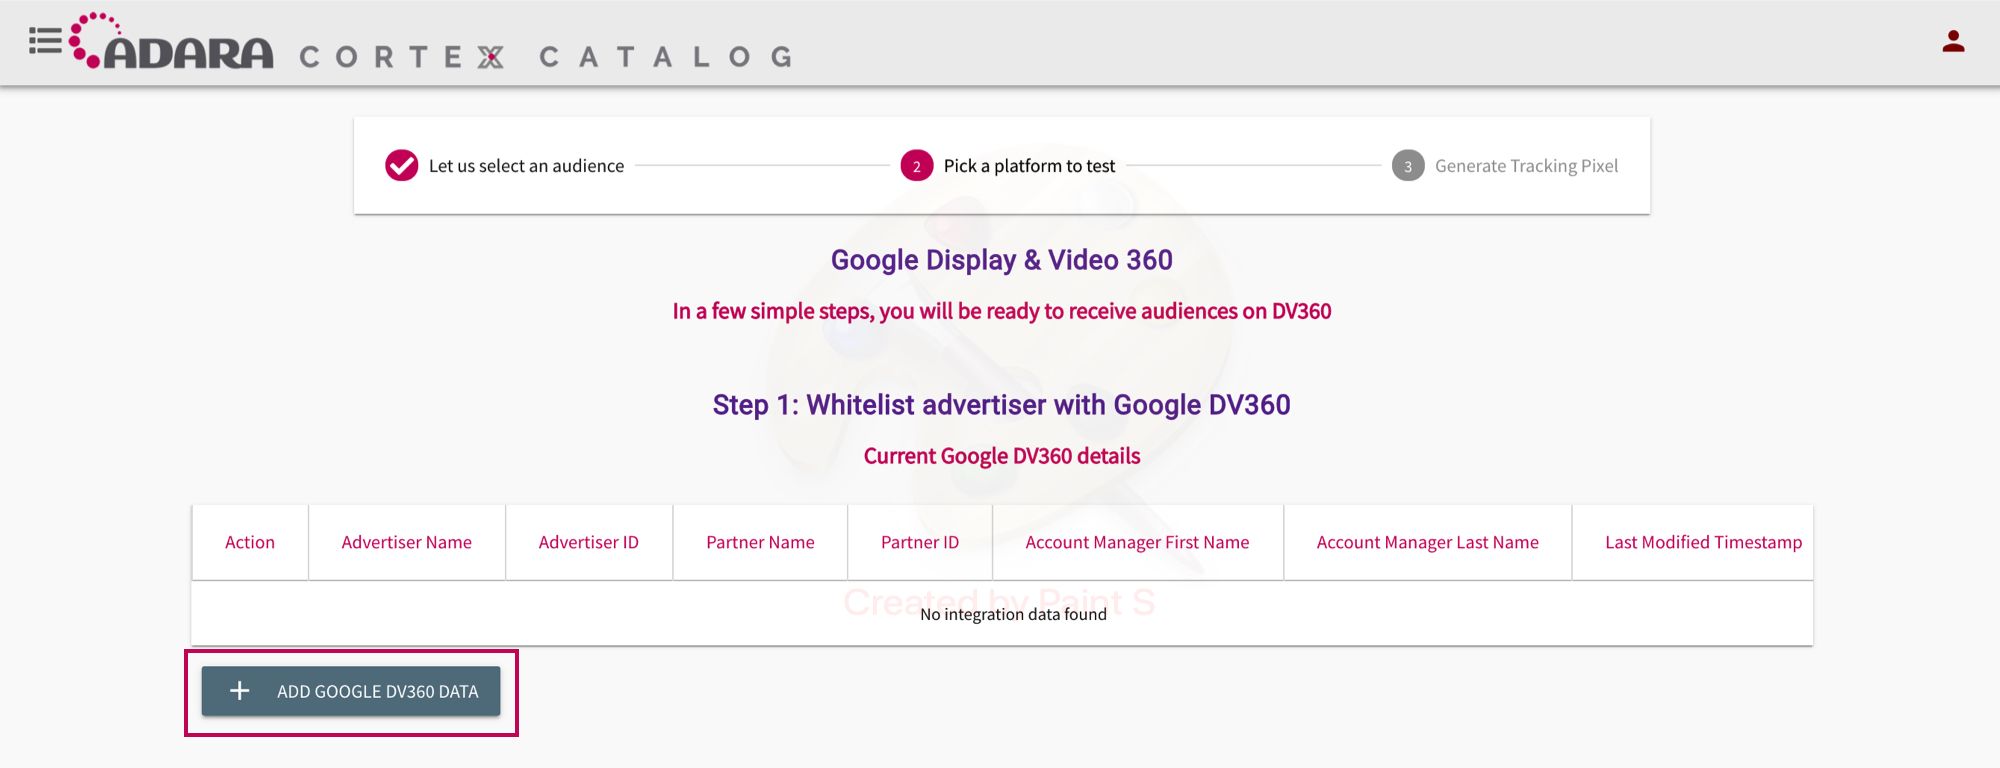Select 'Pick a platform to test' step
Screen dimensions: 2000x768
tap(1029, 166)
